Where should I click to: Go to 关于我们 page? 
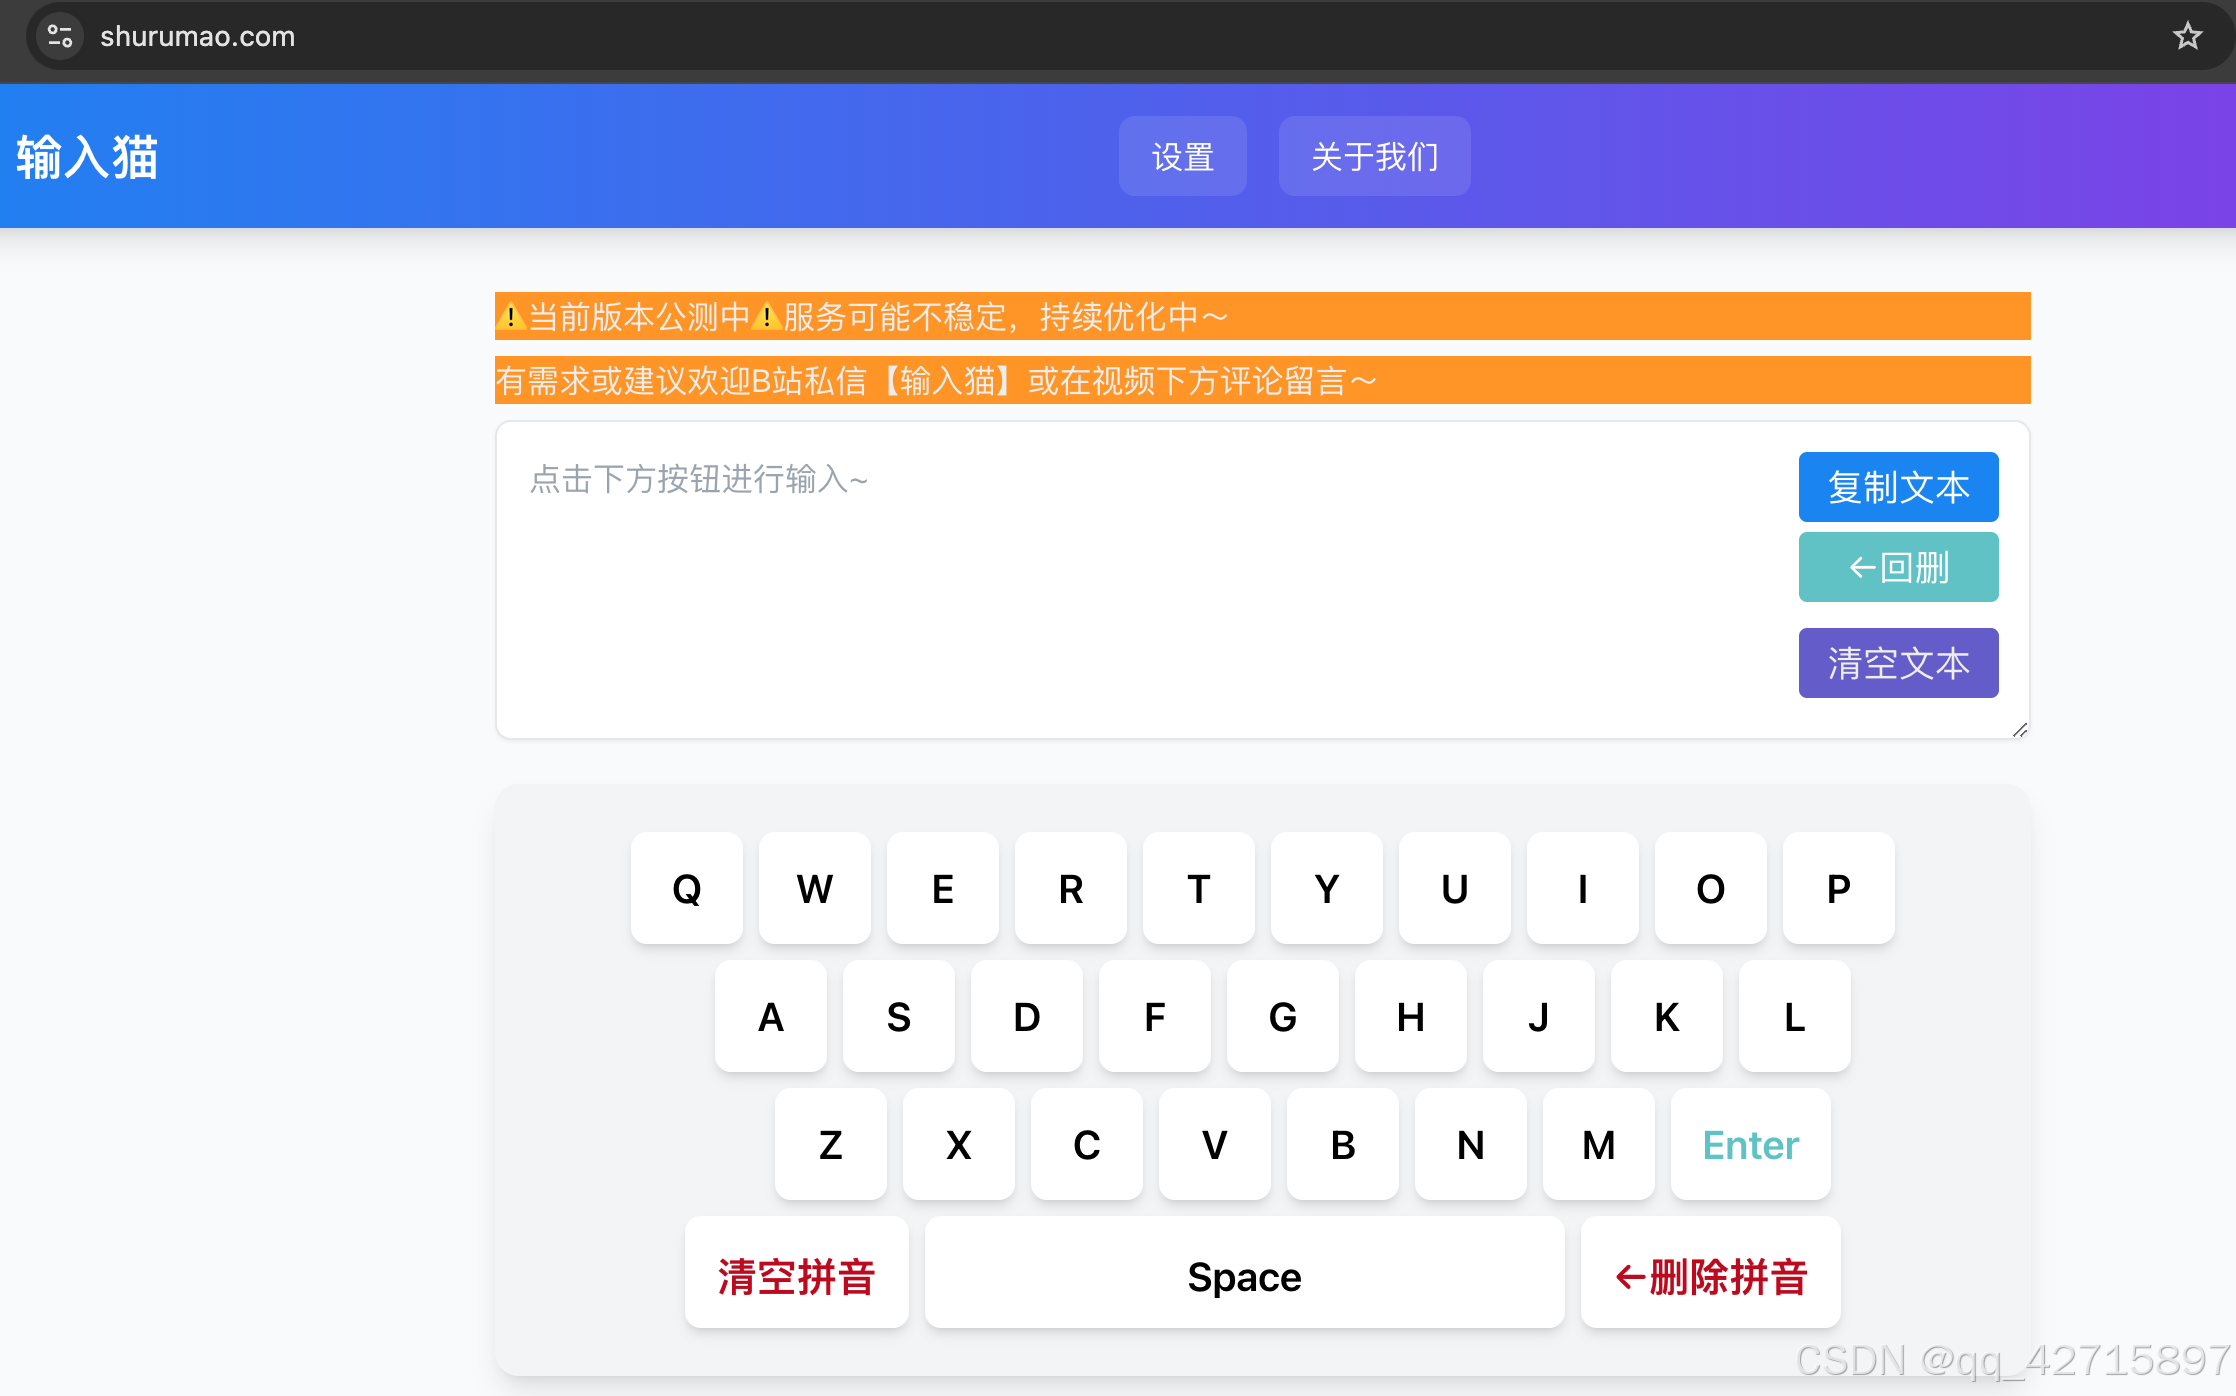pyautogui.click(x=1374, y=156)
